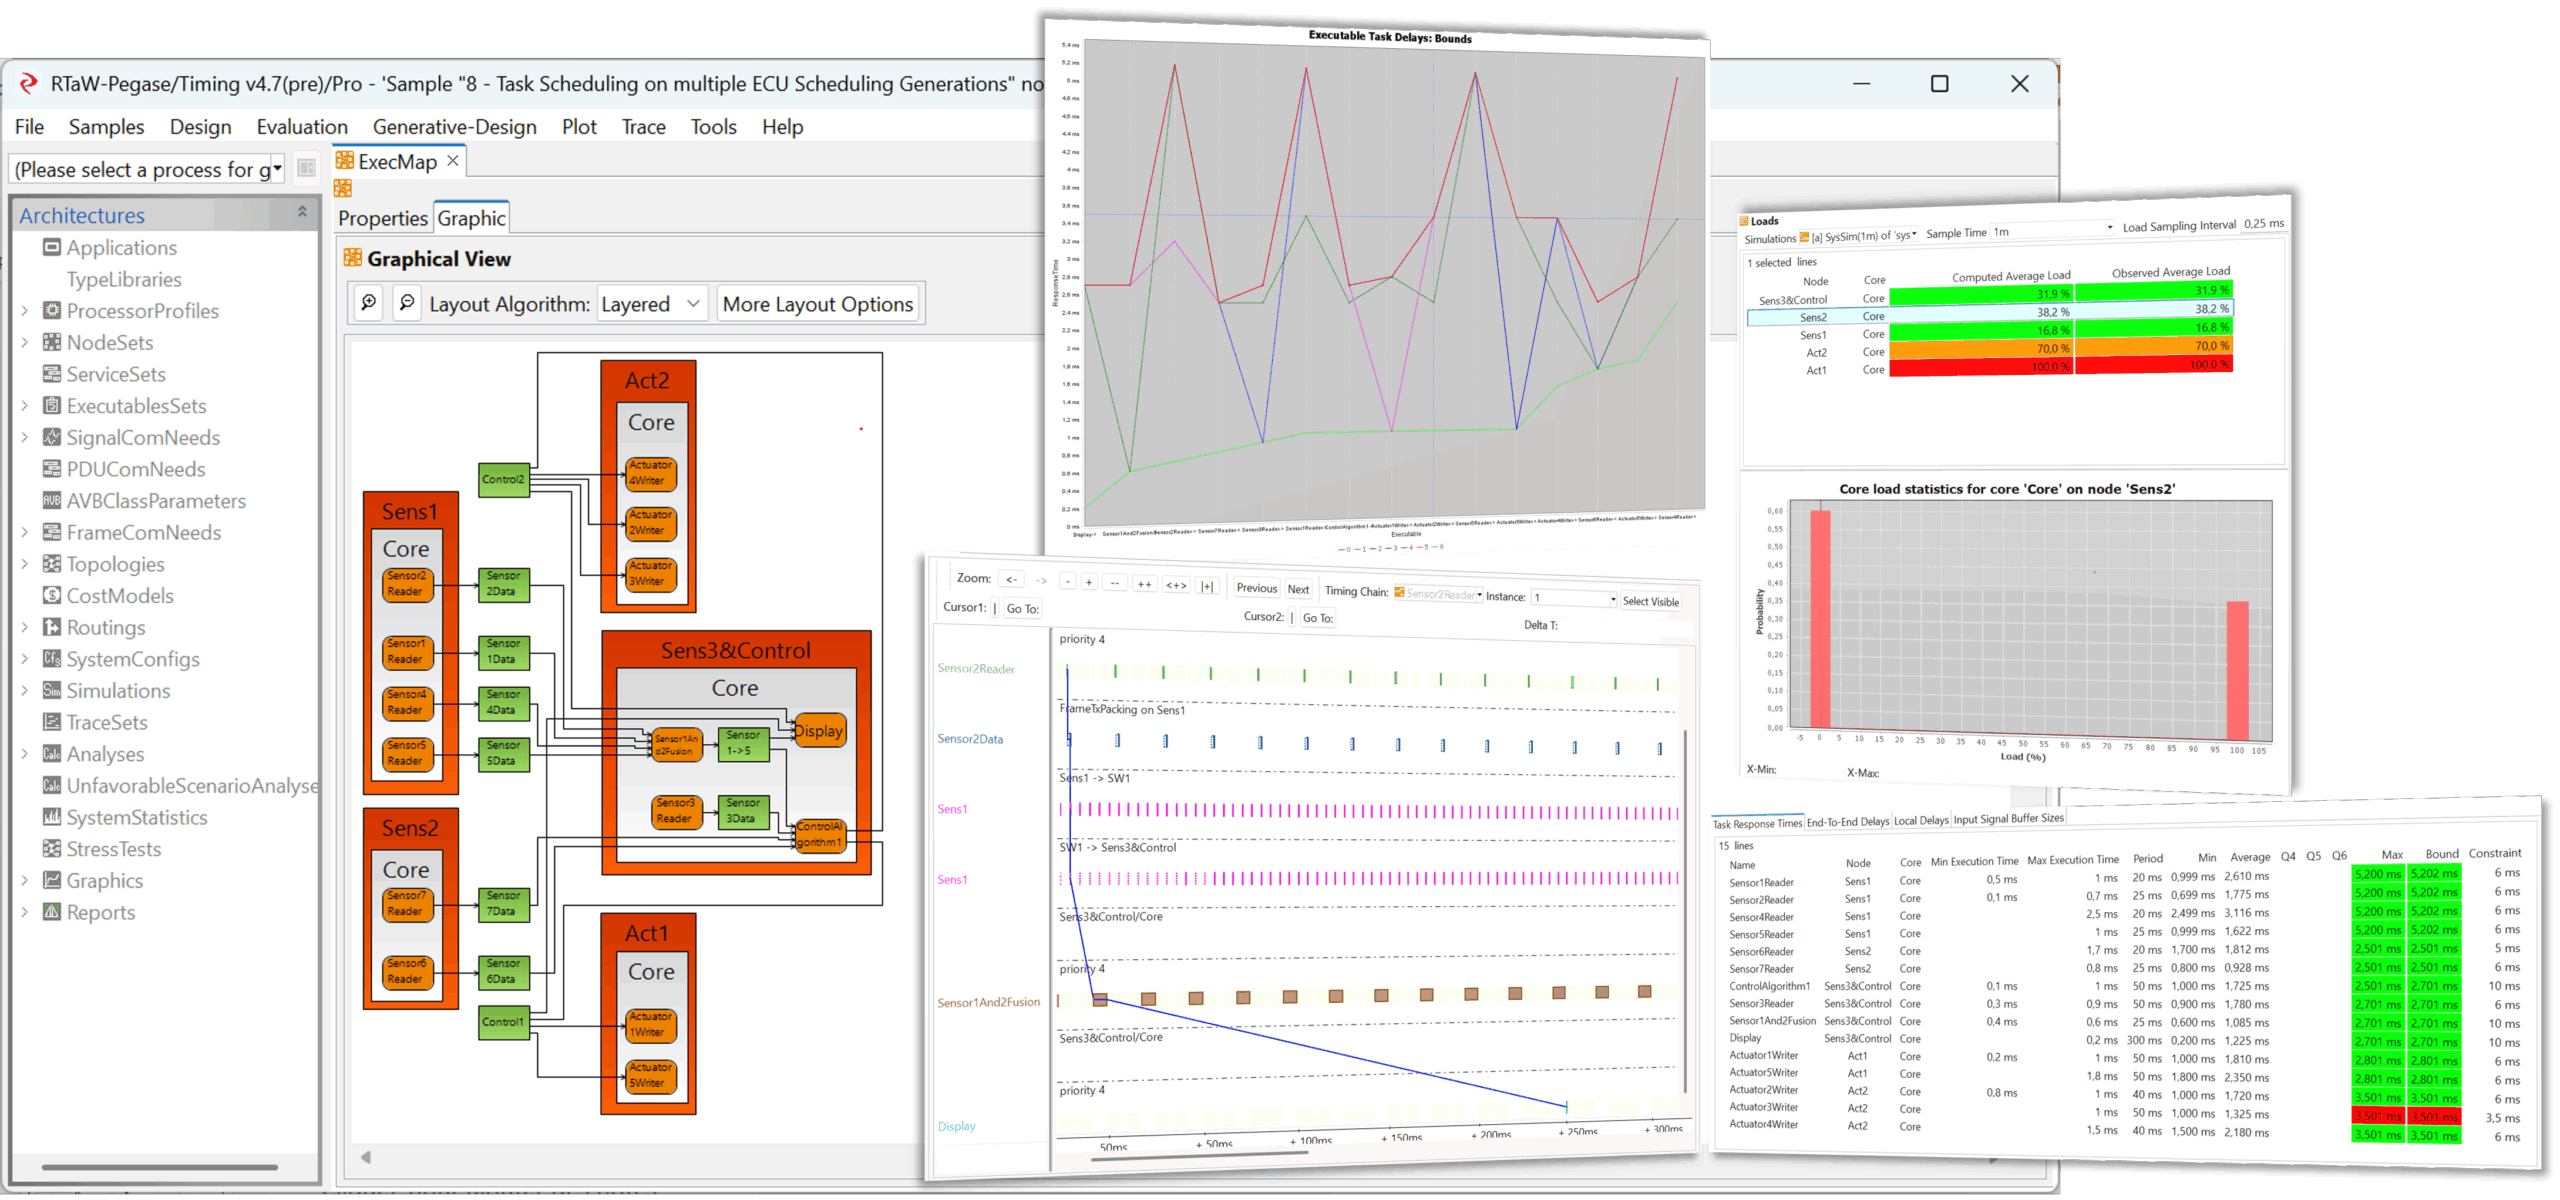
Task: Click the zoom in magnifier in Graphical View
Action: coord(369,303)
